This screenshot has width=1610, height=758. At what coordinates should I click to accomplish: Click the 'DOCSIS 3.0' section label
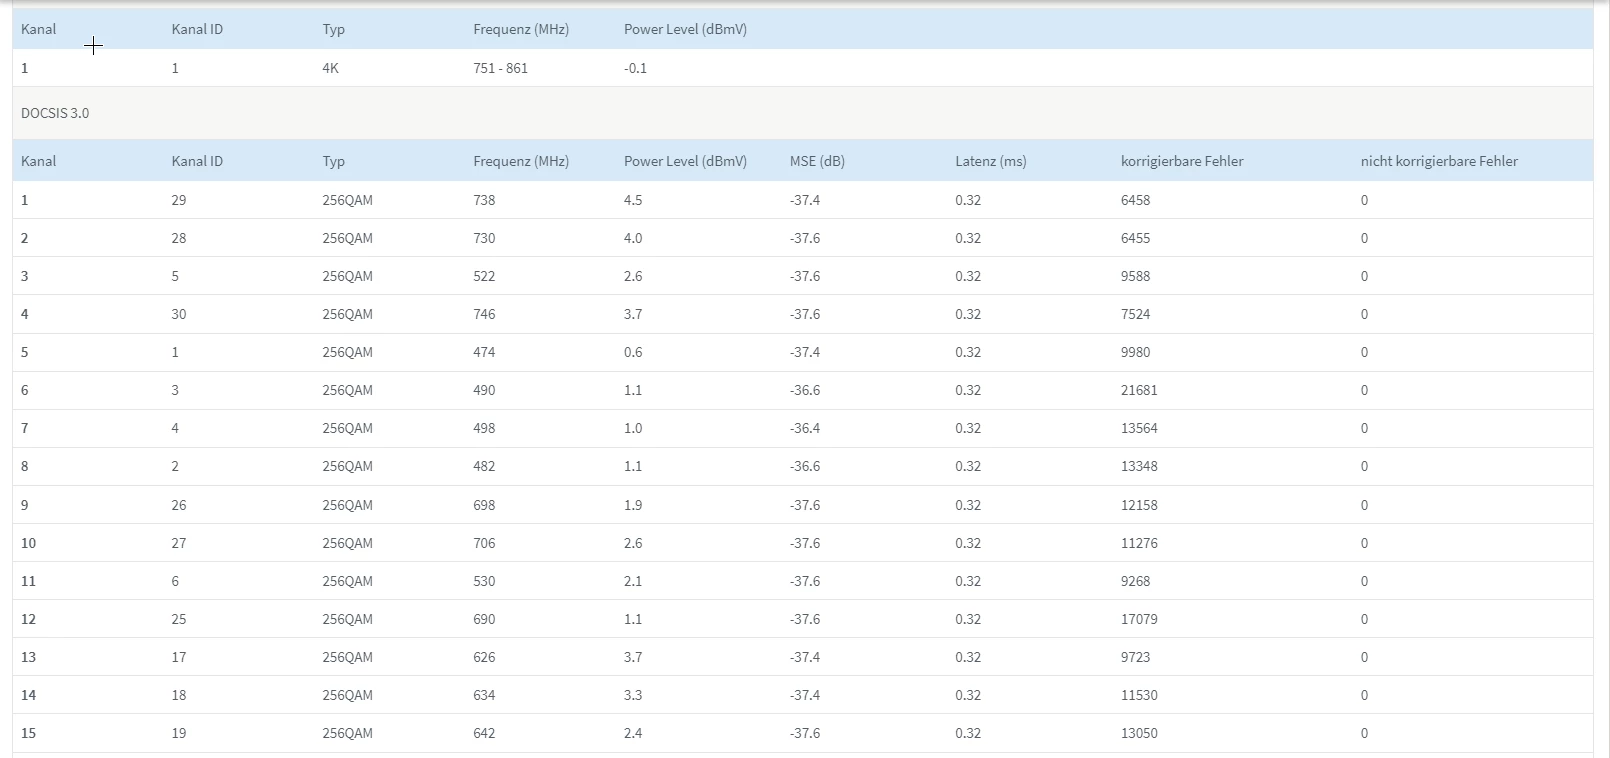tap(55, 113)
